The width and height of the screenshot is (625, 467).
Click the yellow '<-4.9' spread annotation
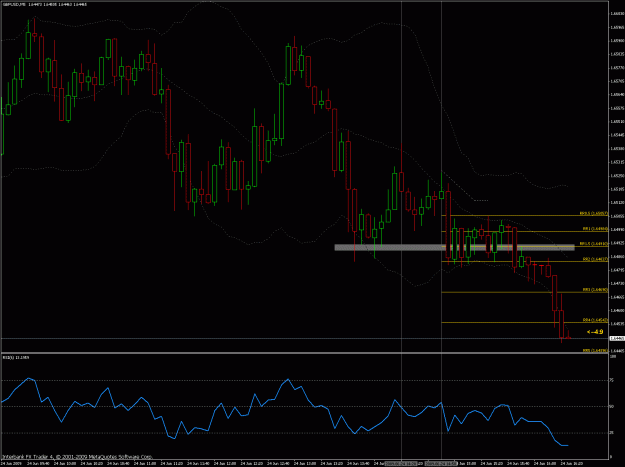click(595, 332)
